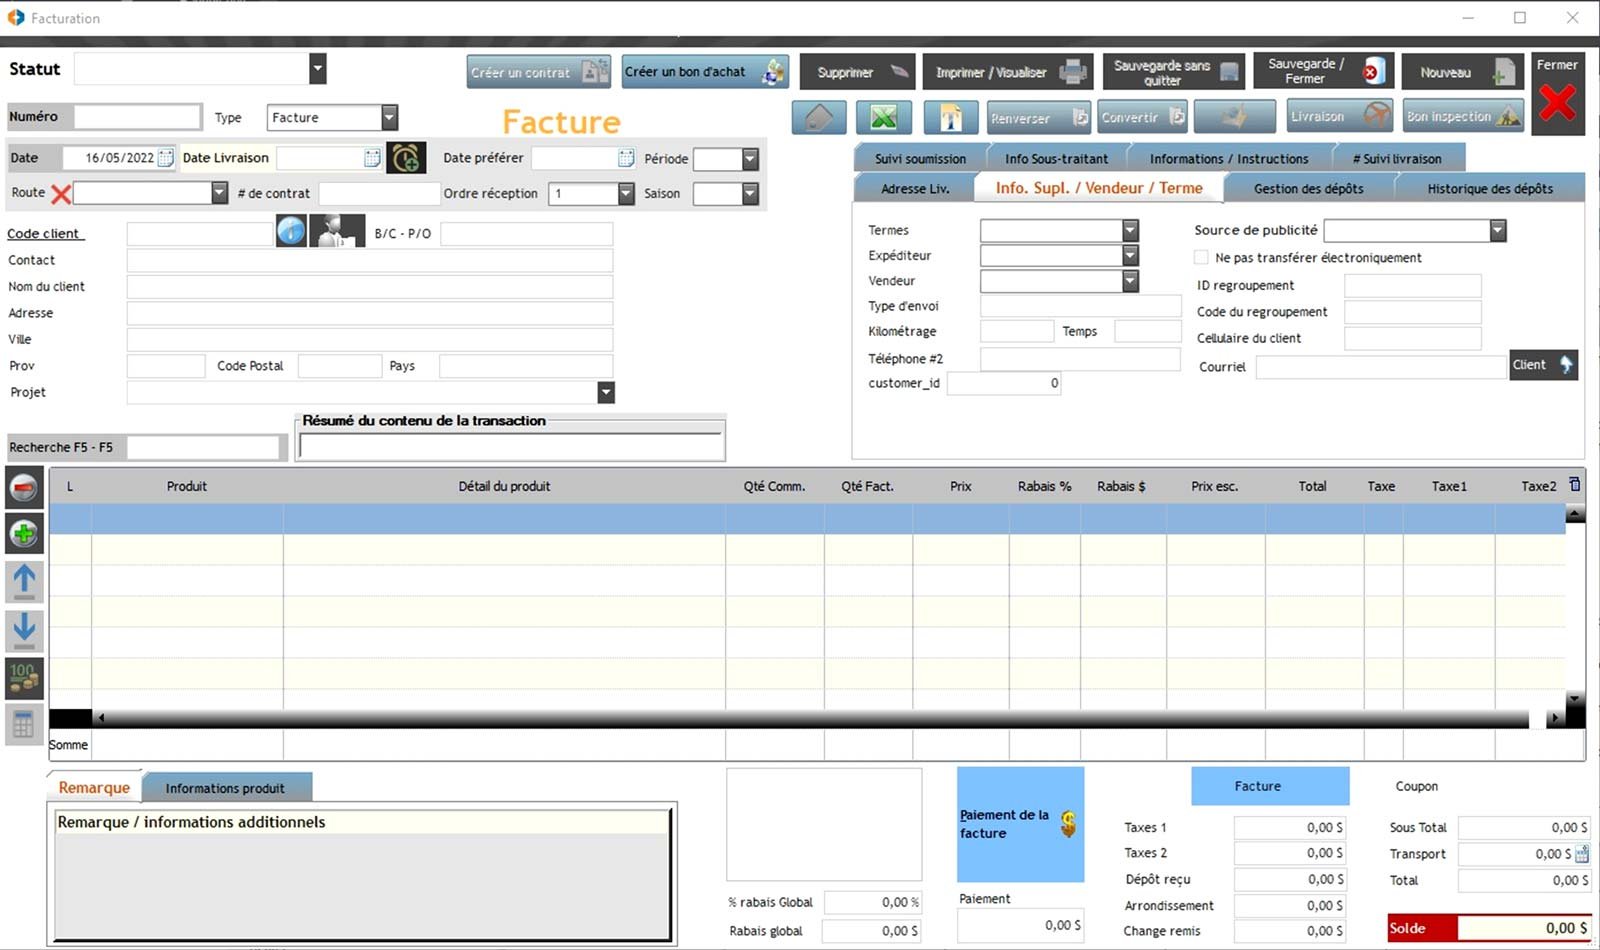The height and width of the screenshot is (950, 1600).
Task: Open the Vendeur dropdown
Action: tap(1130, 281)
